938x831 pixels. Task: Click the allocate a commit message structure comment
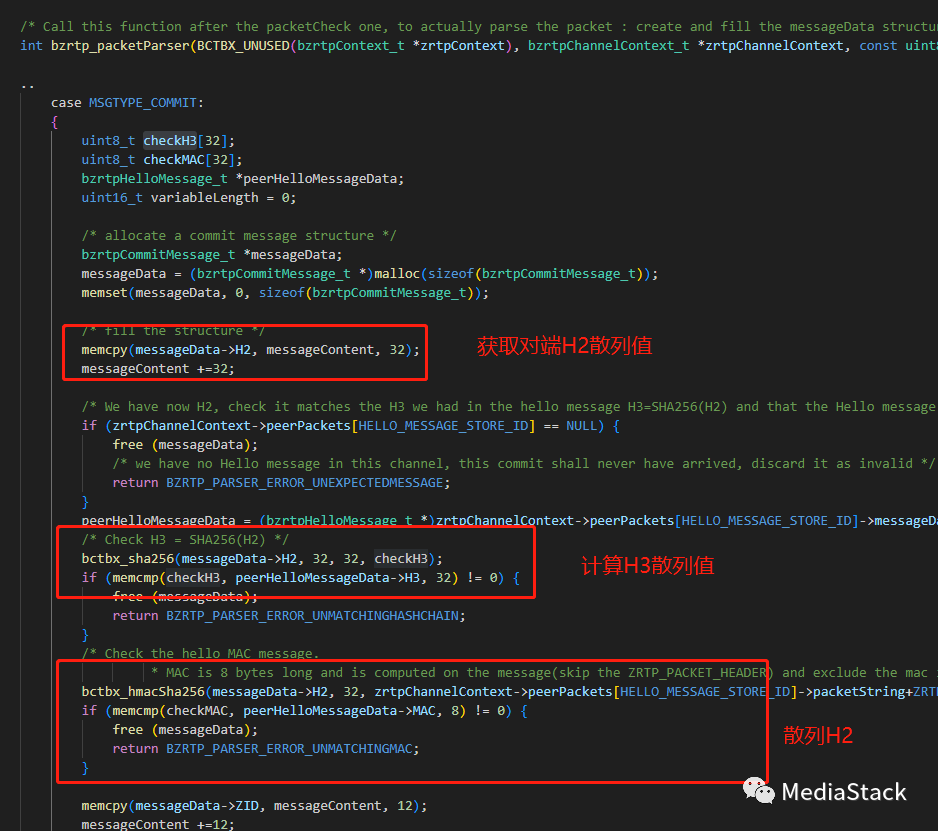pyautogui.click(x=238, y=235)
